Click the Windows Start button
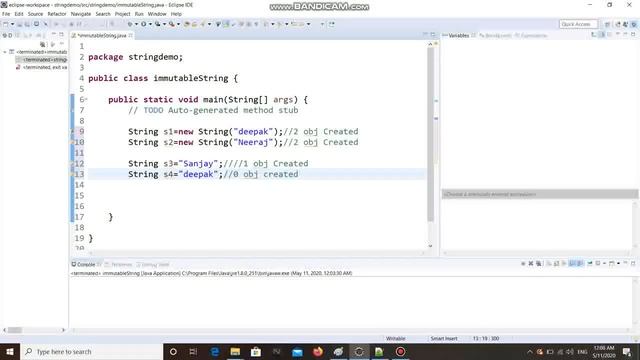 [10, 351]
